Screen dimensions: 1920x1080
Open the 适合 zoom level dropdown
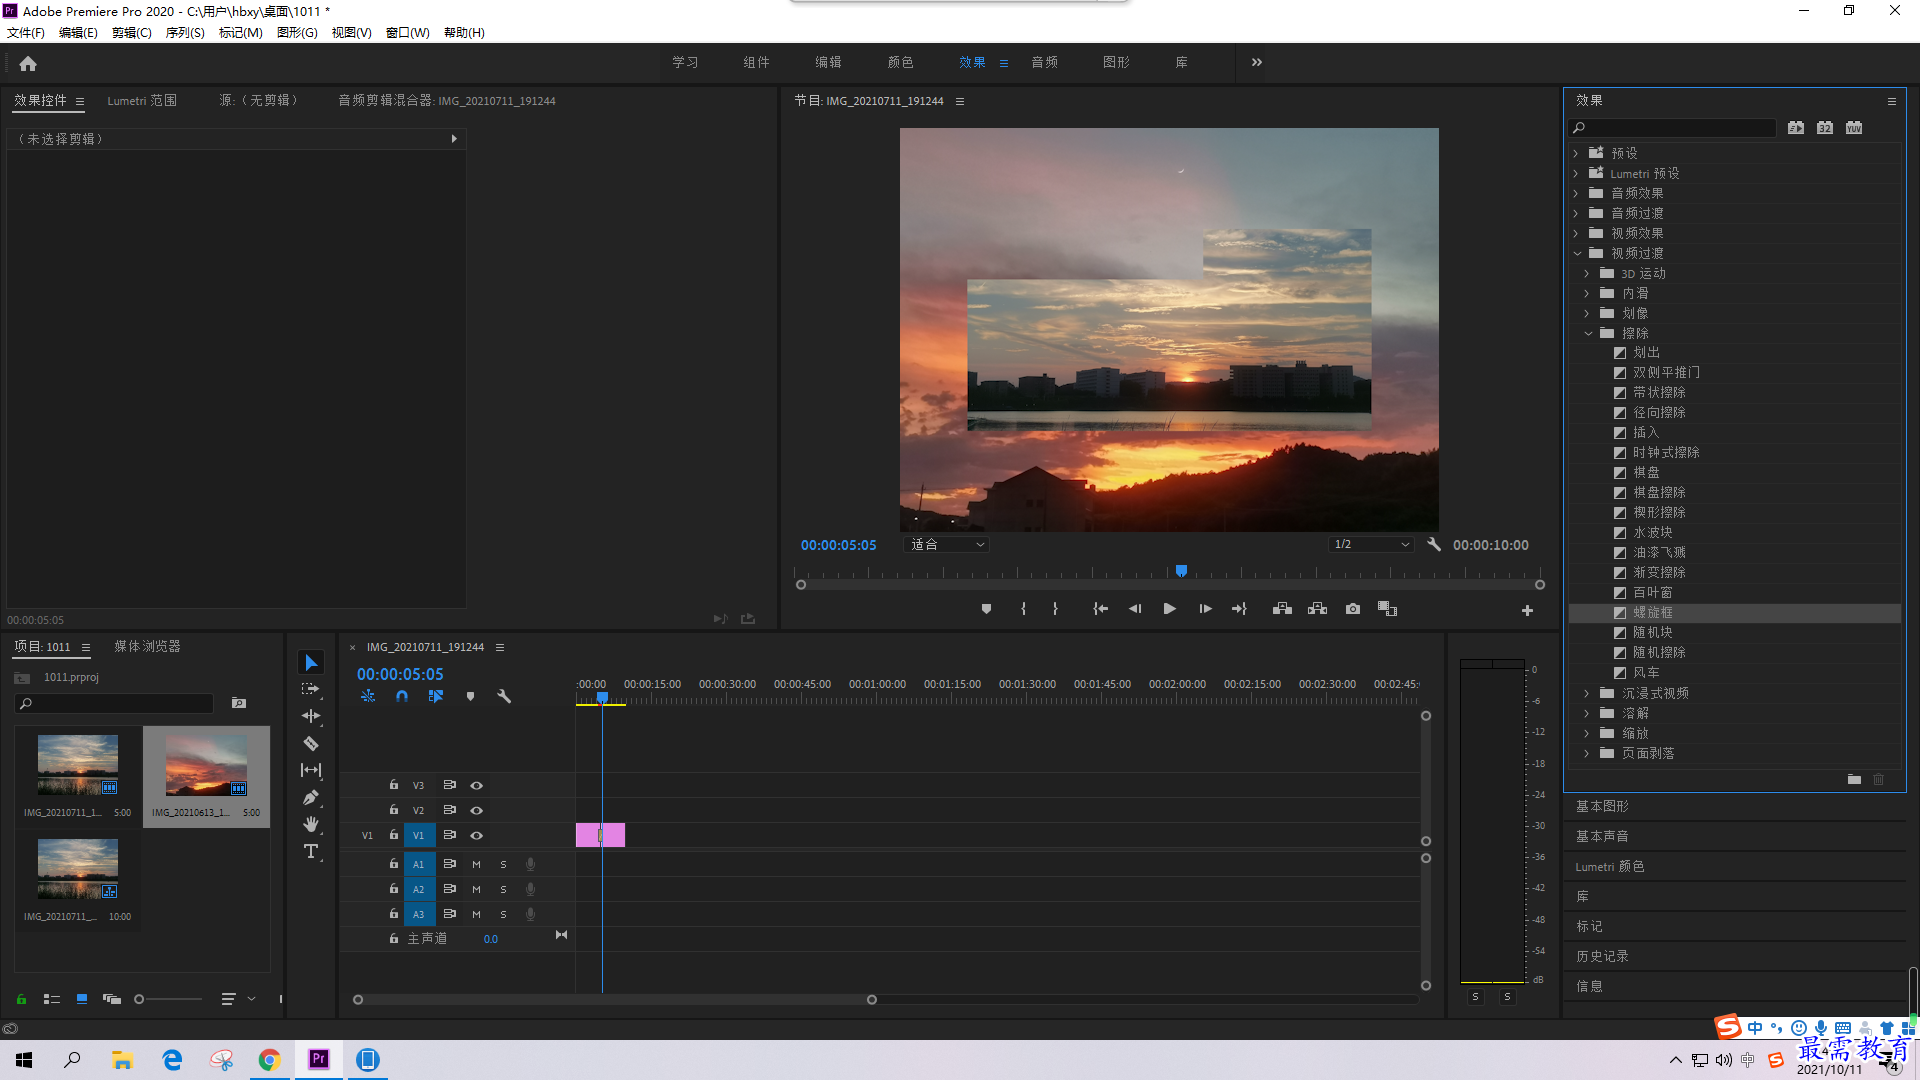coord(946,545)
